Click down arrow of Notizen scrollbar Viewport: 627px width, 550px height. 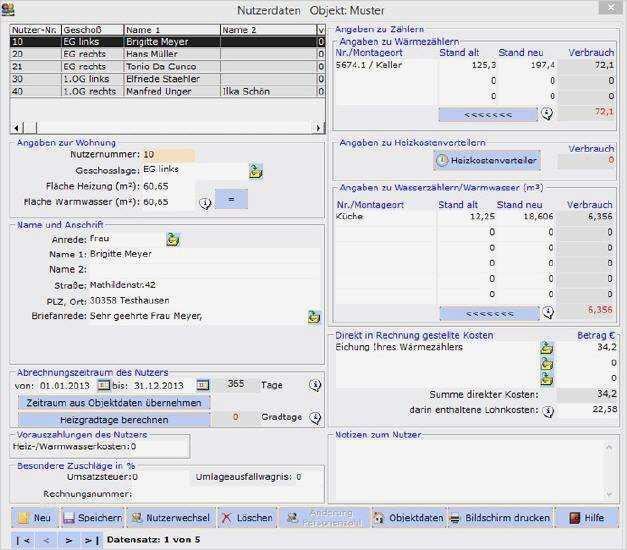(x=609, y=494)
